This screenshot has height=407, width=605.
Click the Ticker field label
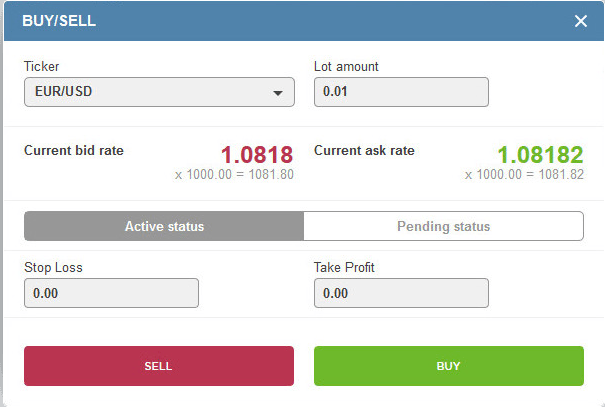click(41, 67)
